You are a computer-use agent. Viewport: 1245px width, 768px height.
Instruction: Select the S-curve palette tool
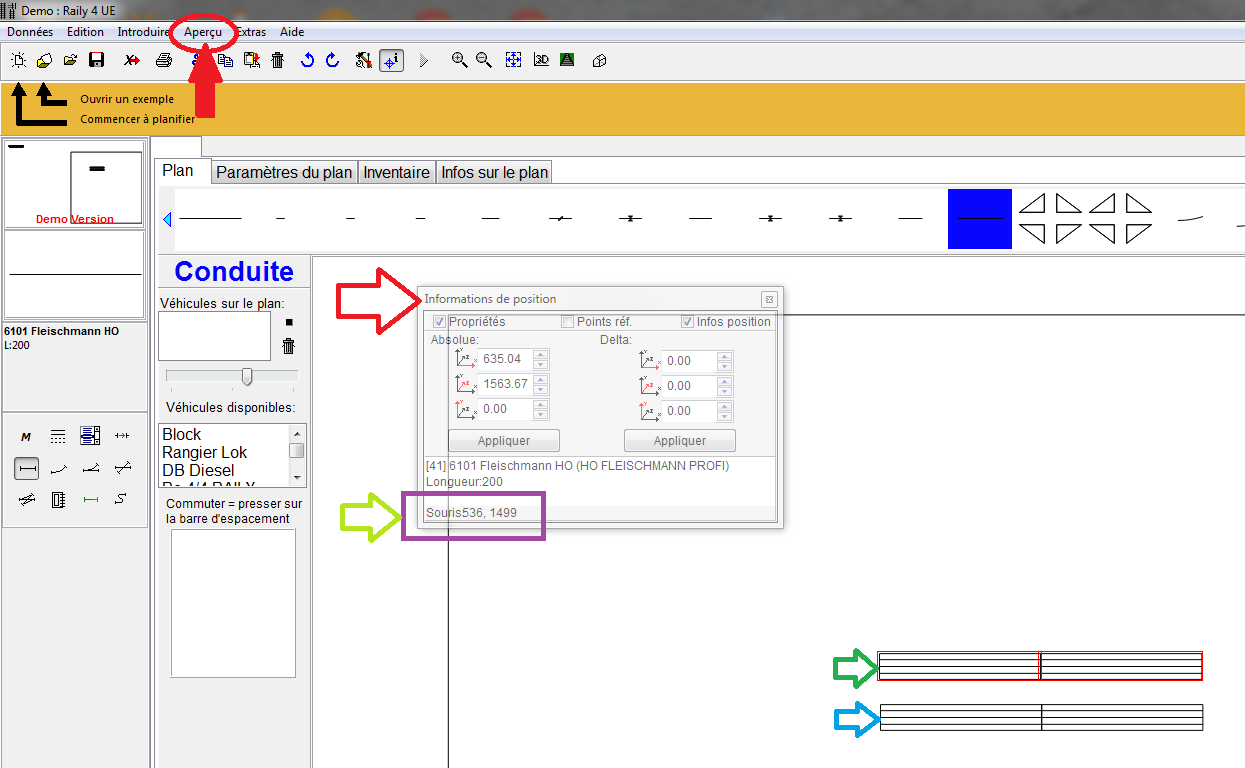122,499
